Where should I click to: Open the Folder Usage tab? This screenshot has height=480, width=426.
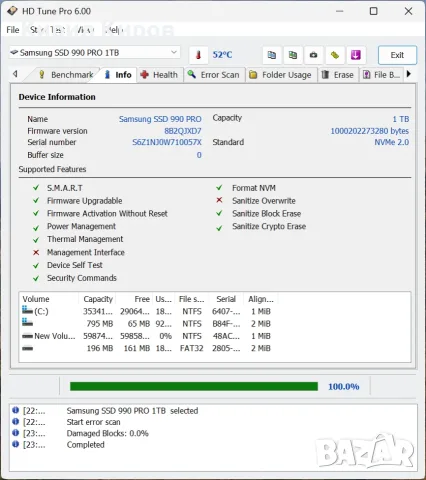click(281, 75)
